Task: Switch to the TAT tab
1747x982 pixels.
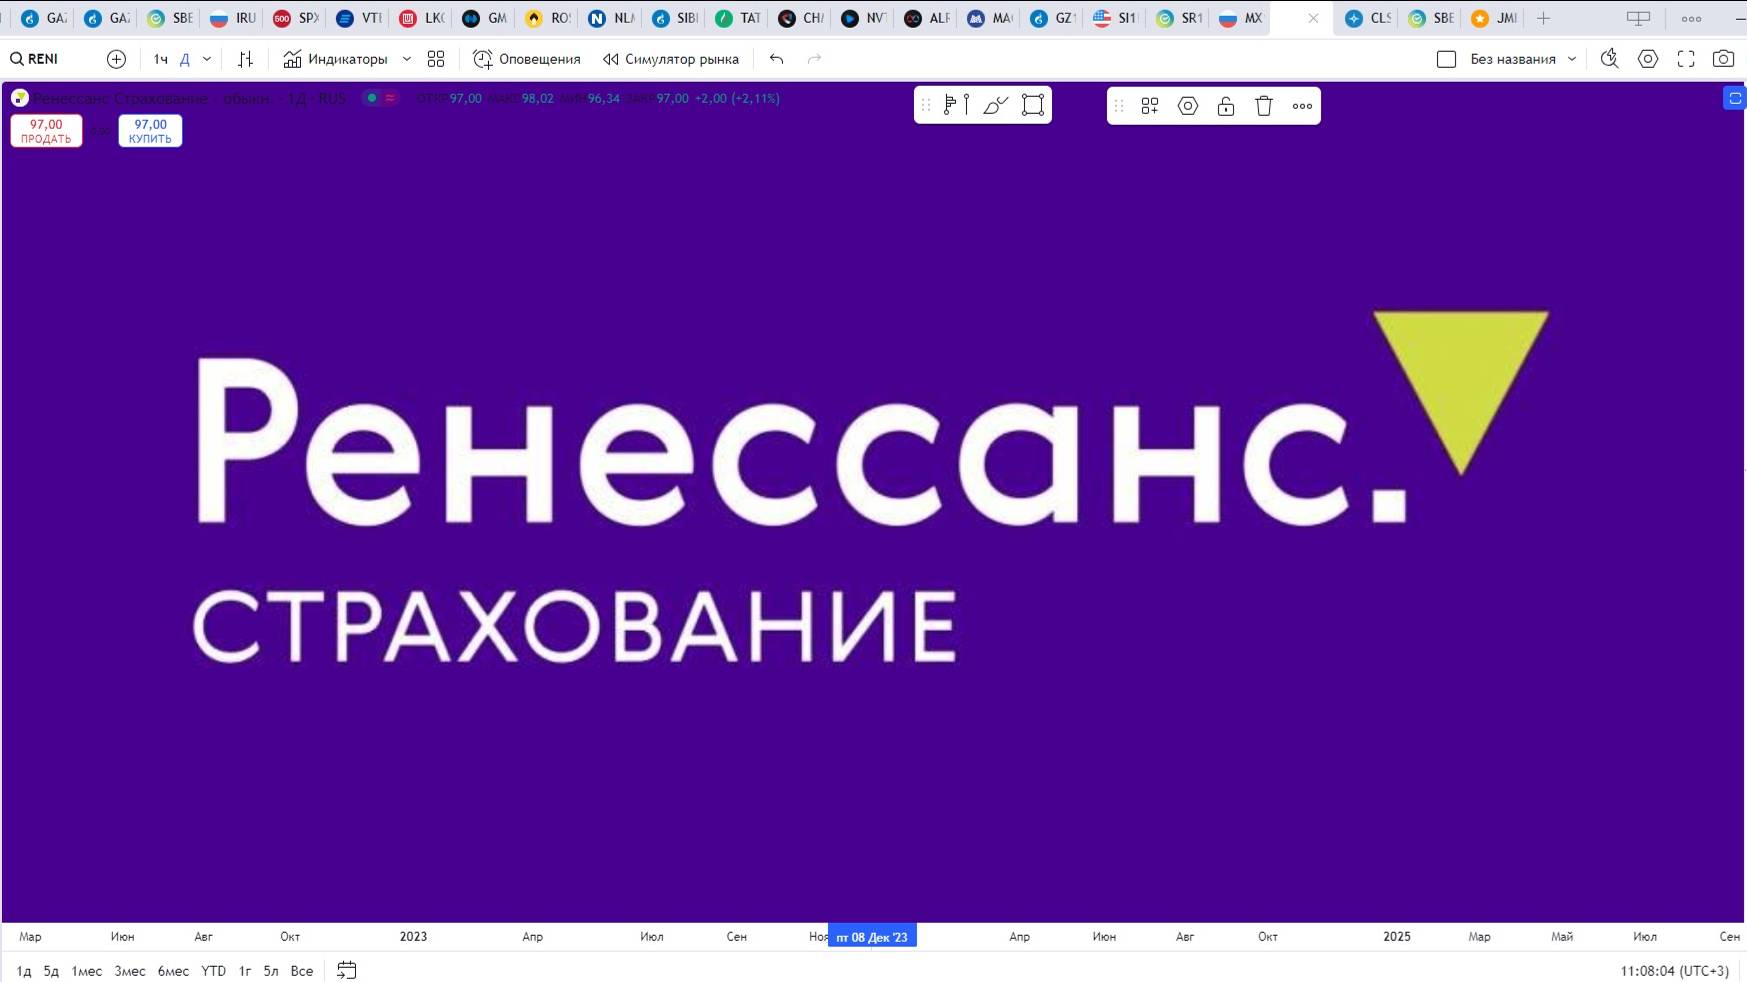Action: click(737, 18)
